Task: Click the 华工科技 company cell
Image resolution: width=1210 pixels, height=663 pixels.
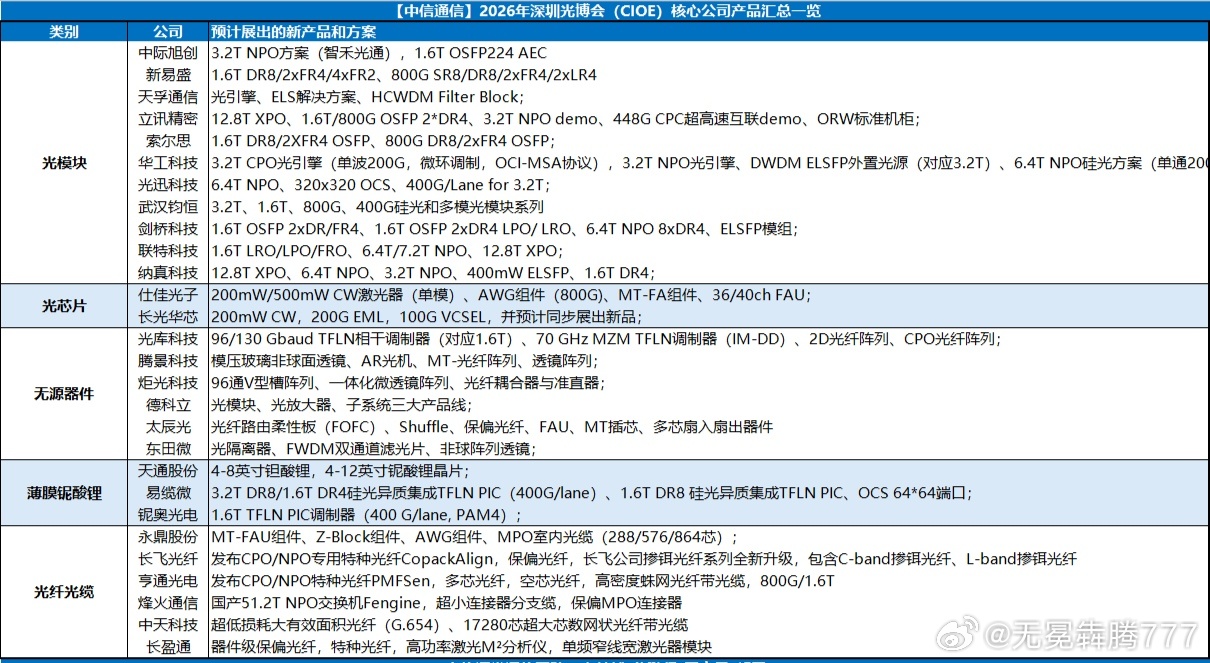Action: coord(169,163)
